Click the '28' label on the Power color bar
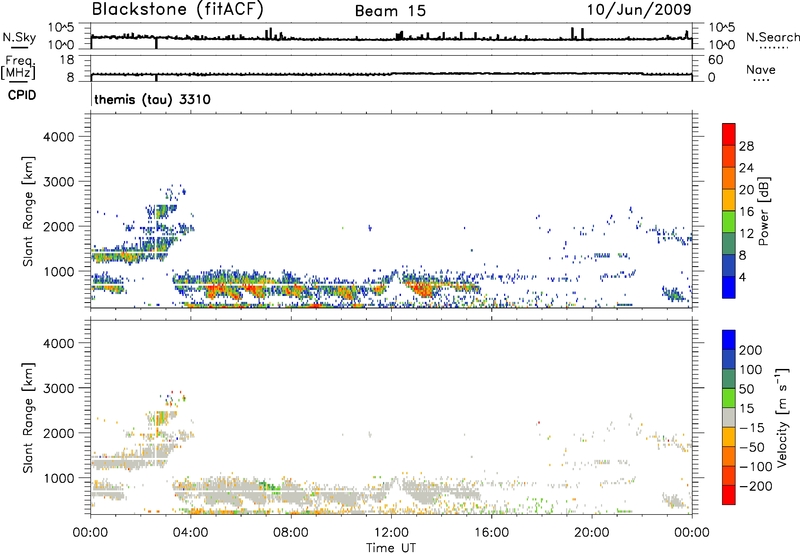 [x=746, y=146]
